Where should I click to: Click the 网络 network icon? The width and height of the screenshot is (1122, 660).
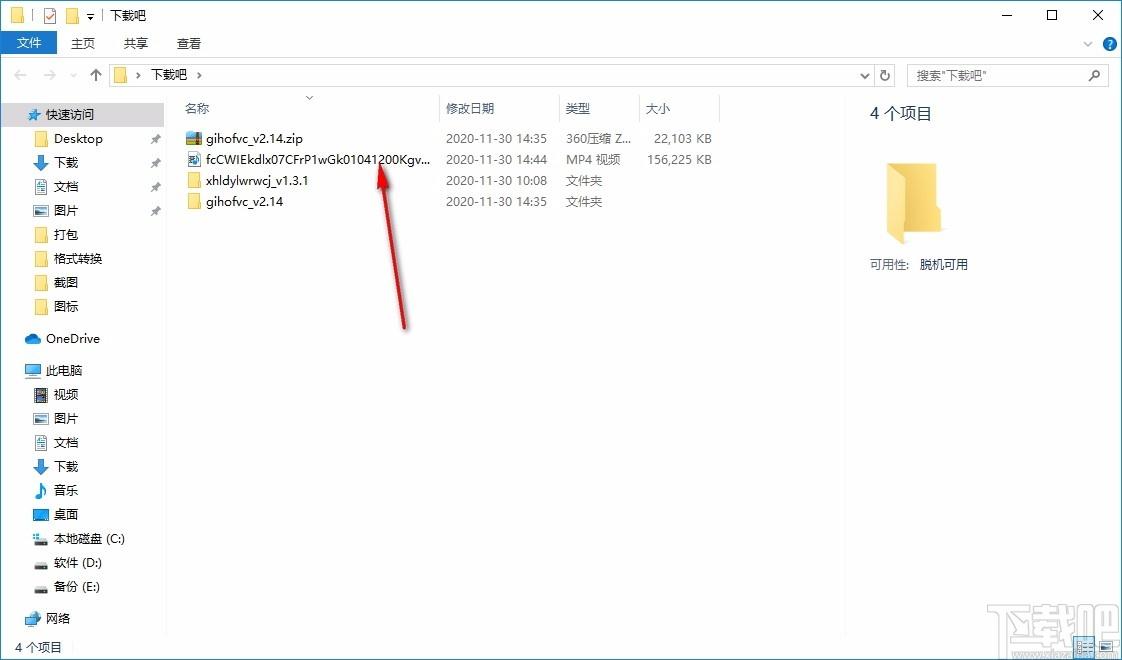[33, 618]
